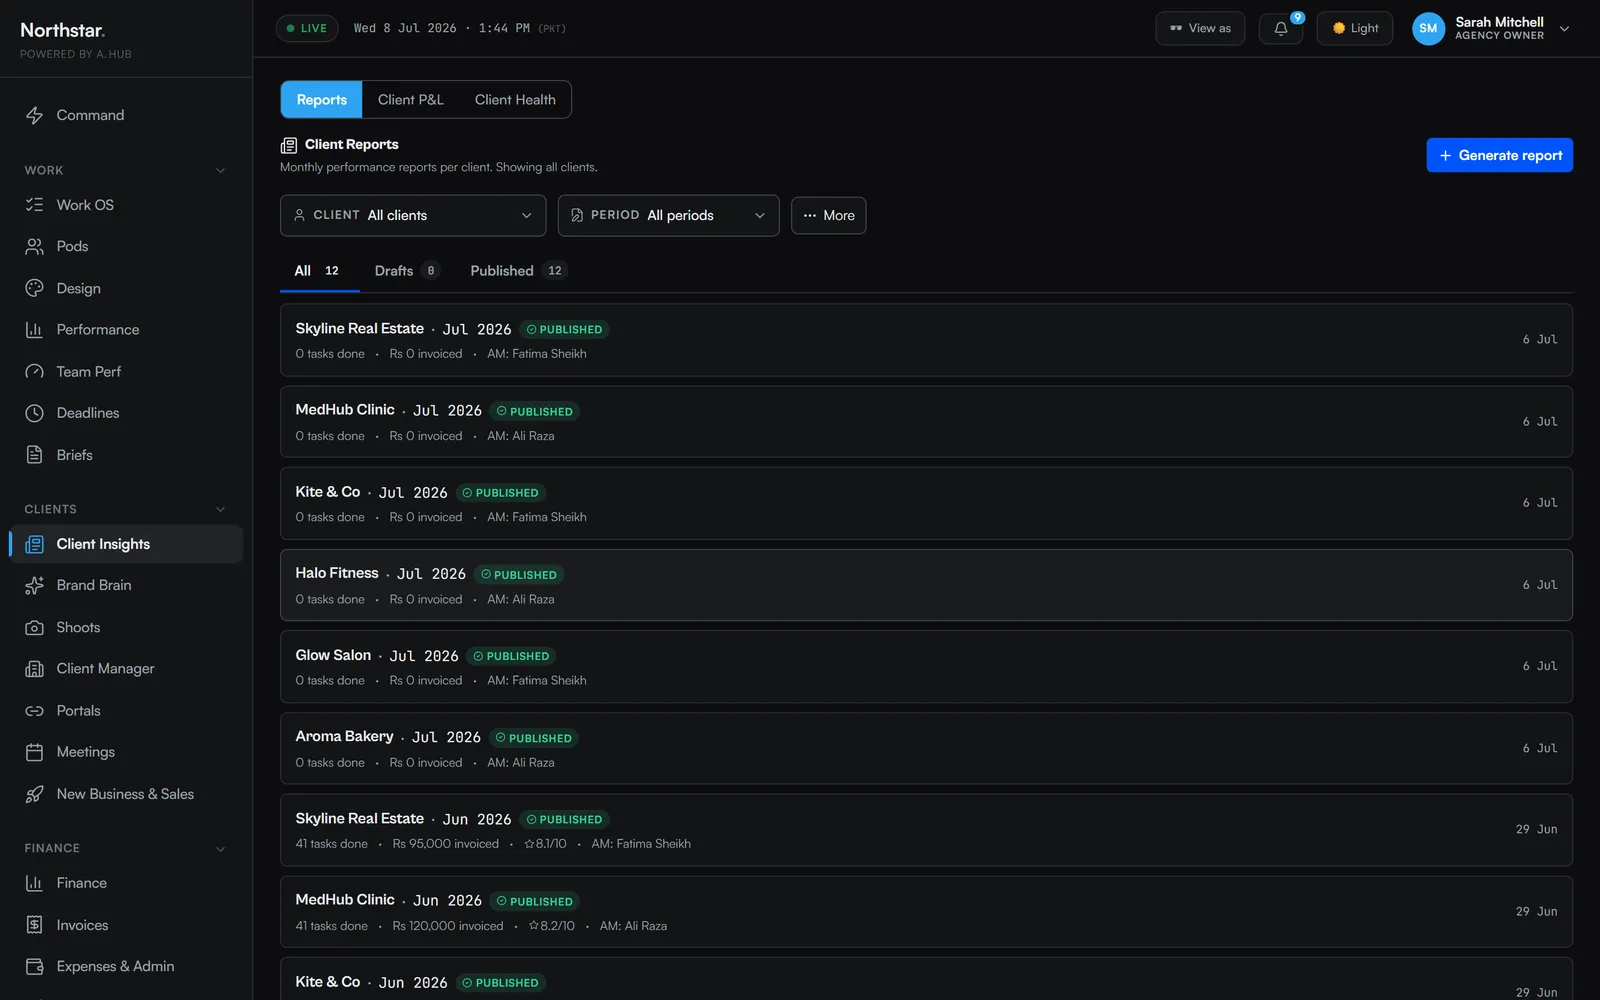Open Kite & Co Jul 2026 report
The width and height of the screenshot is (1600, 1000).
[x=926, y=503]
